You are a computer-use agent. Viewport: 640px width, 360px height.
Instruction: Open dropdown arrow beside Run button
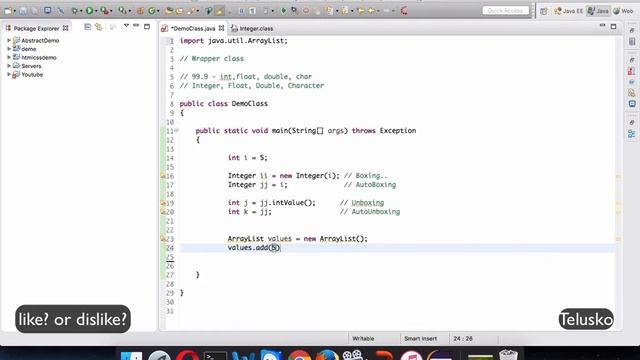pos(96,11)
